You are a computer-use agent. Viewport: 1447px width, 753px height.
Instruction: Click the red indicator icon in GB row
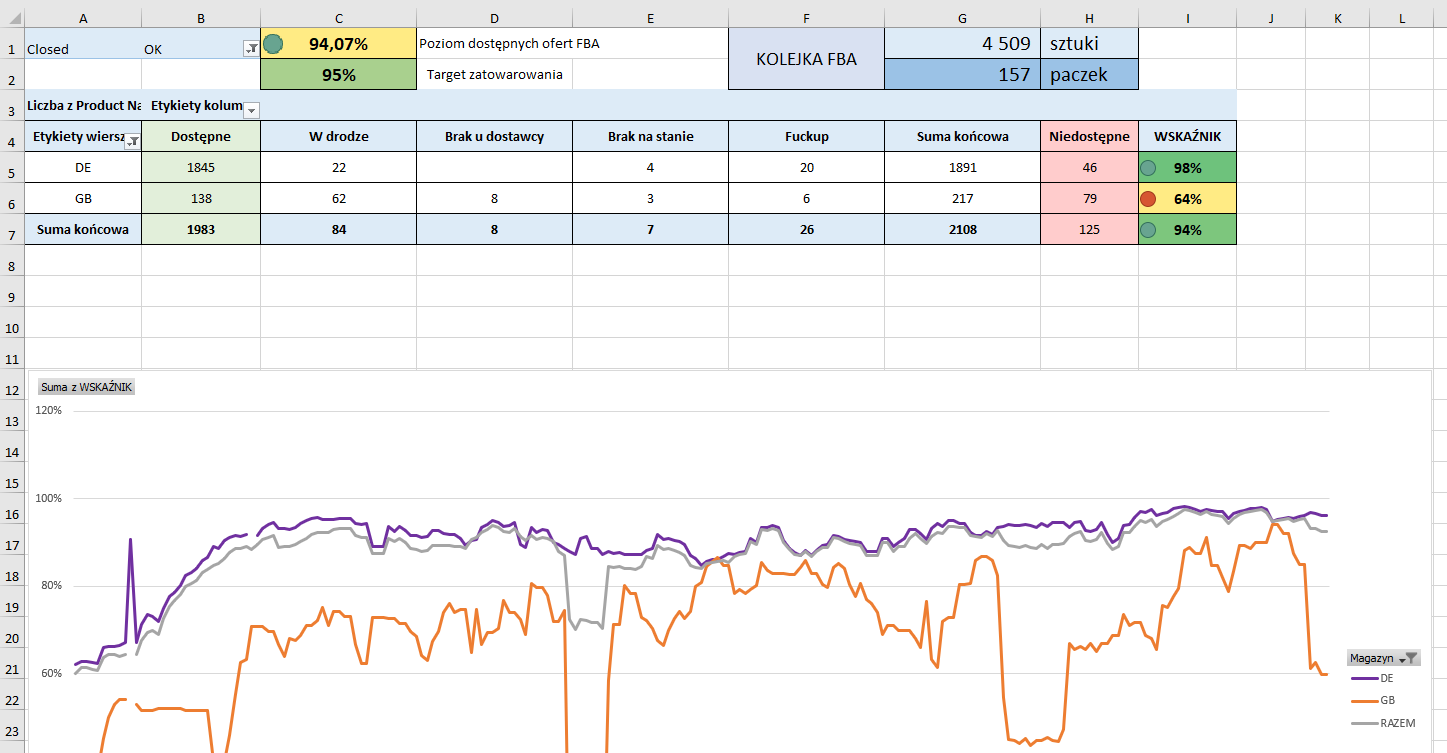(x=1148, y=199)
